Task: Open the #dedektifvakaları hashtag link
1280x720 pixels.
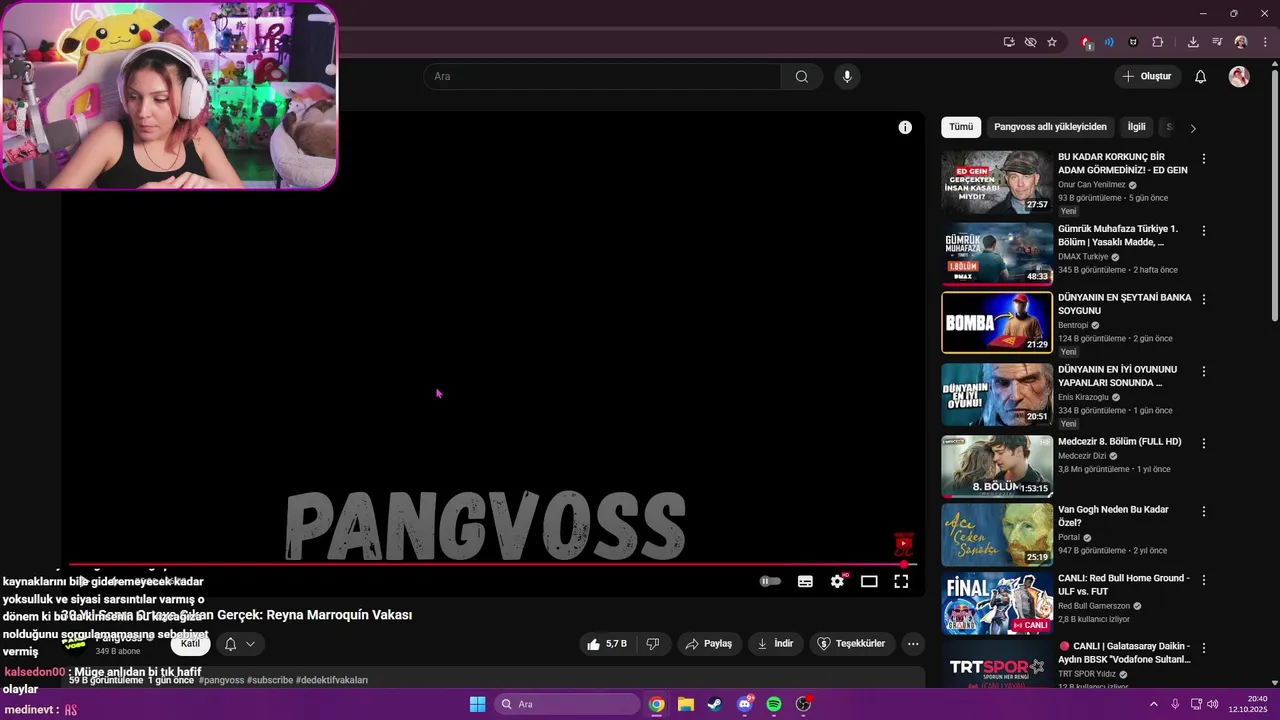Action: (x=332, y=680)
